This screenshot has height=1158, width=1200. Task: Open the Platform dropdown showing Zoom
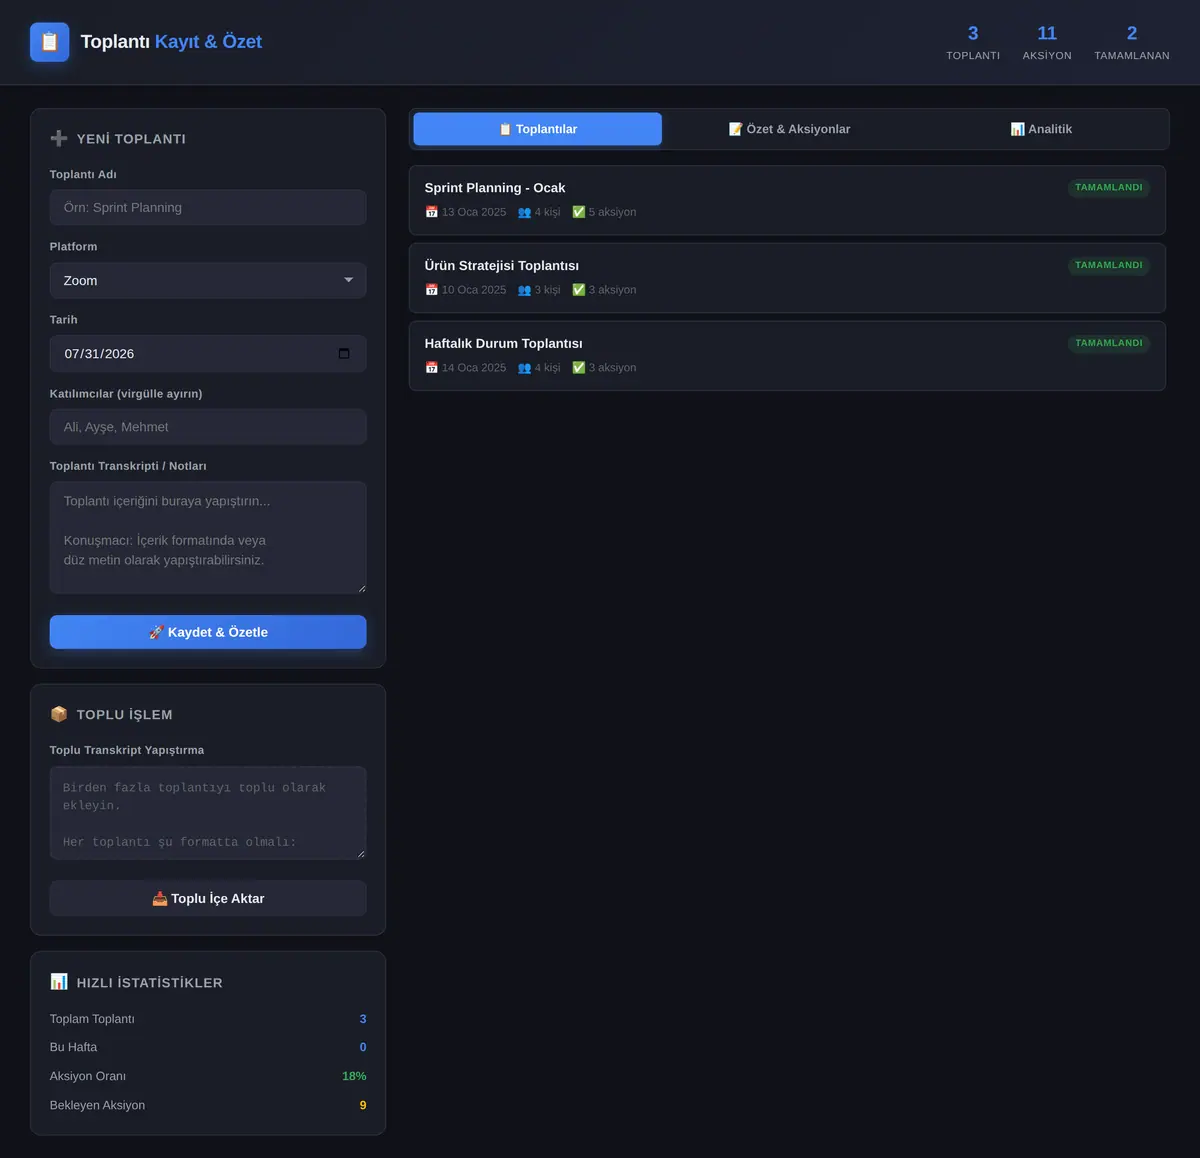pyautogui.click(x=208, y=281)
